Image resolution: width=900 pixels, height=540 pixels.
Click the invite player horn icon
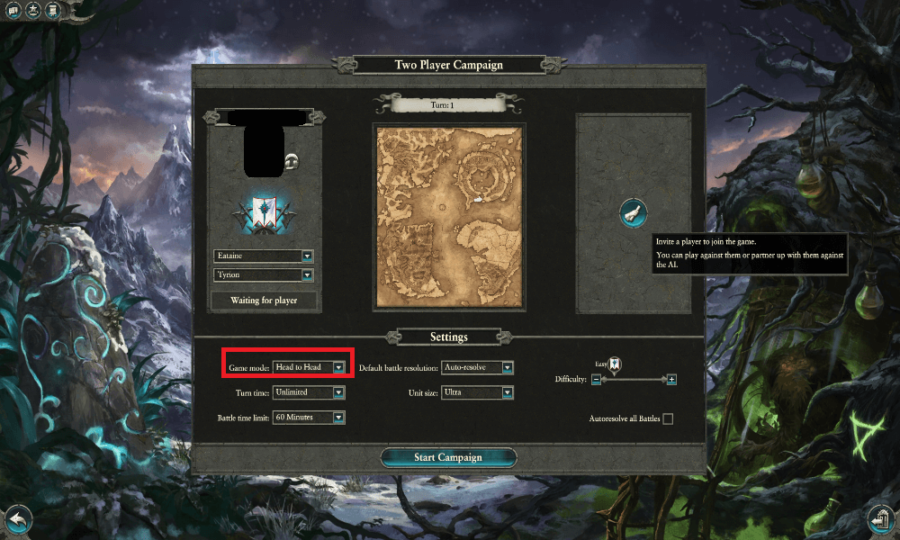pos(633,213)
